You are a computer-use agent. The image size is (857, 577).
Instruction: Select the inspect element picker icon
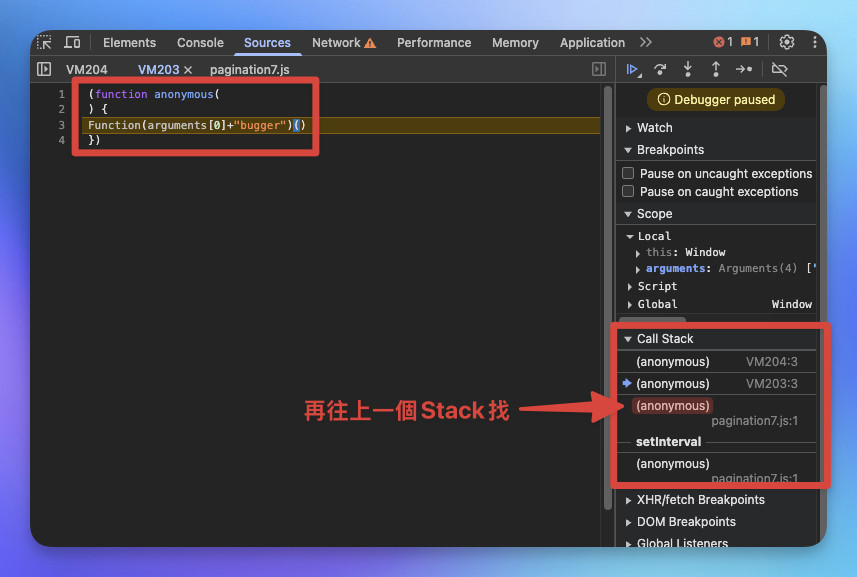pyautogui.click(x=44, y=42)
